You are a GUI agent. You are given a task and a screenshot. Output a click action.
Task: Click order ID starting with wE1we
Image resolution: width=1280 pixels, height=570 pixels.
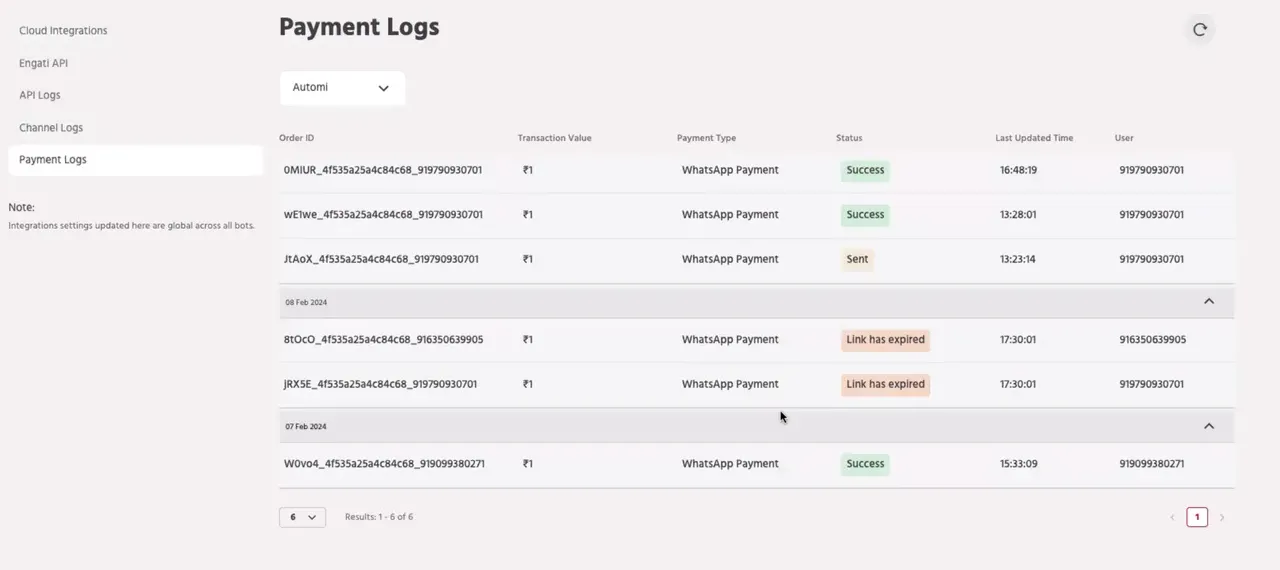click(383, 215)
